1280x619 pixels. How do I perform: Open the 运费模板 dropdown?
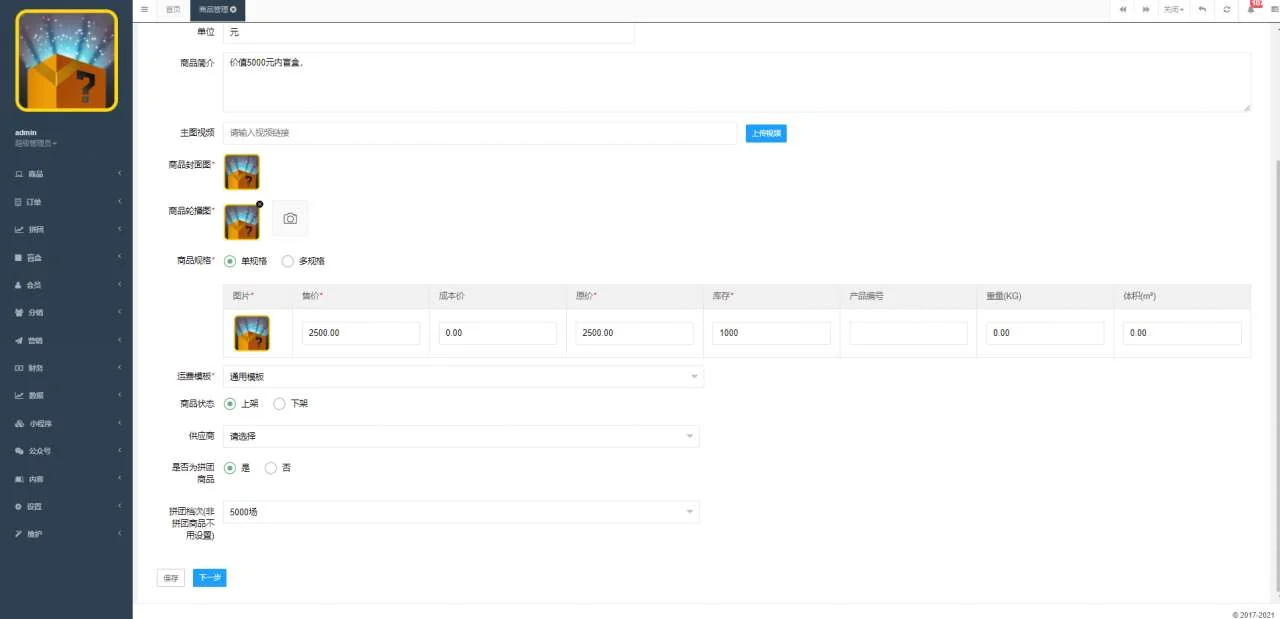click(462, 377)
